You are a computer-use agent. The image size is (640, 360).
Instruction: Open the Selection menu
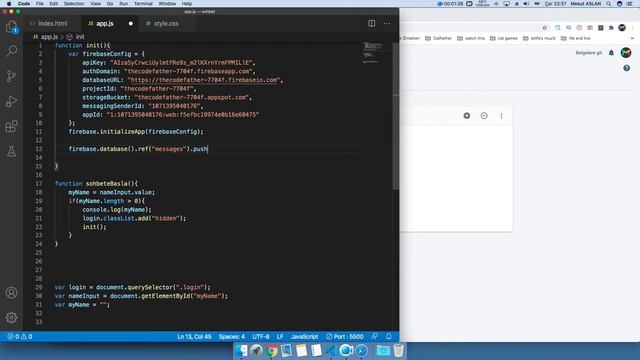[74, 4]
